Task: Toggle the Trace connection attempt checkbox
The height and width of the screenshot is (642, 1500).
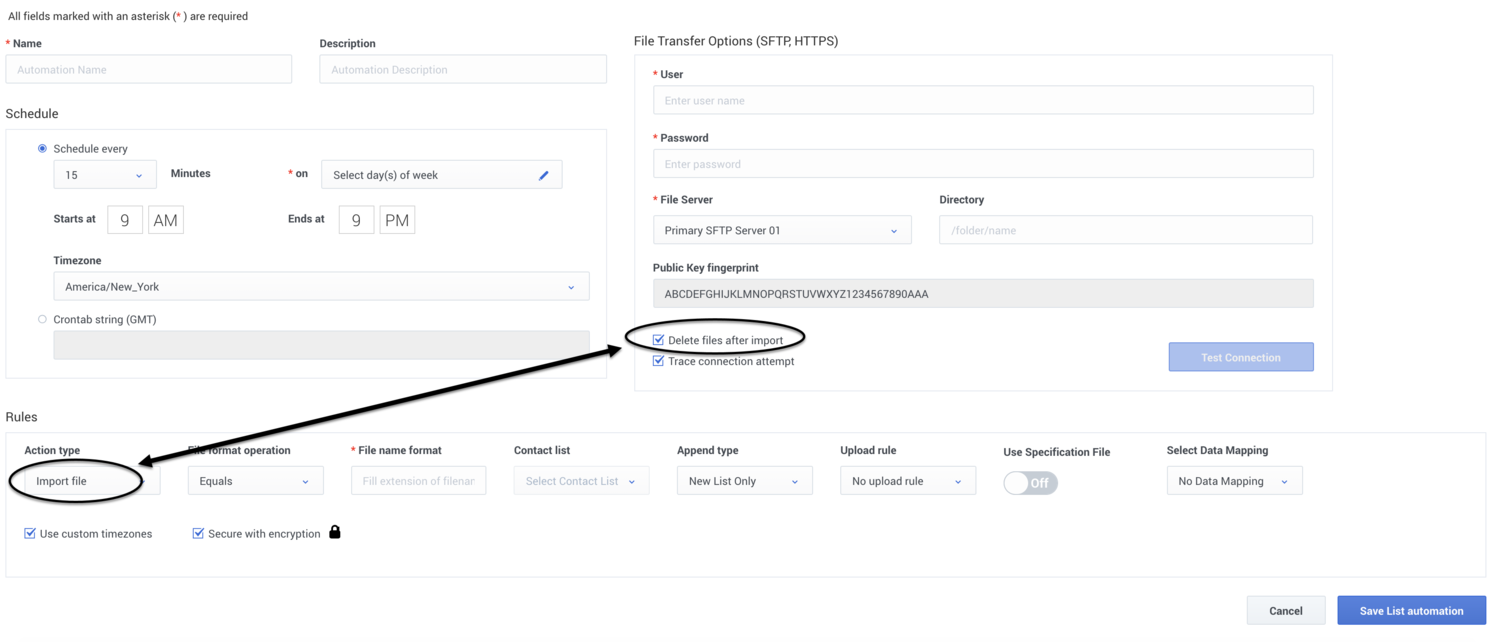Action: click(x=658, y=361)
